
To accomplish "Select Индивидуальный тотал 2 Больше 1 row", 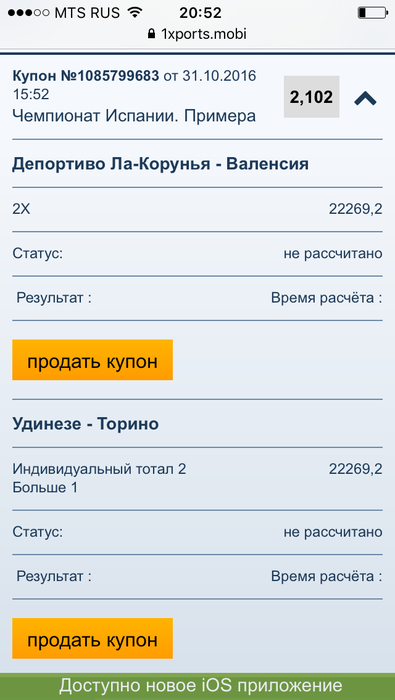I will (197, 479).
